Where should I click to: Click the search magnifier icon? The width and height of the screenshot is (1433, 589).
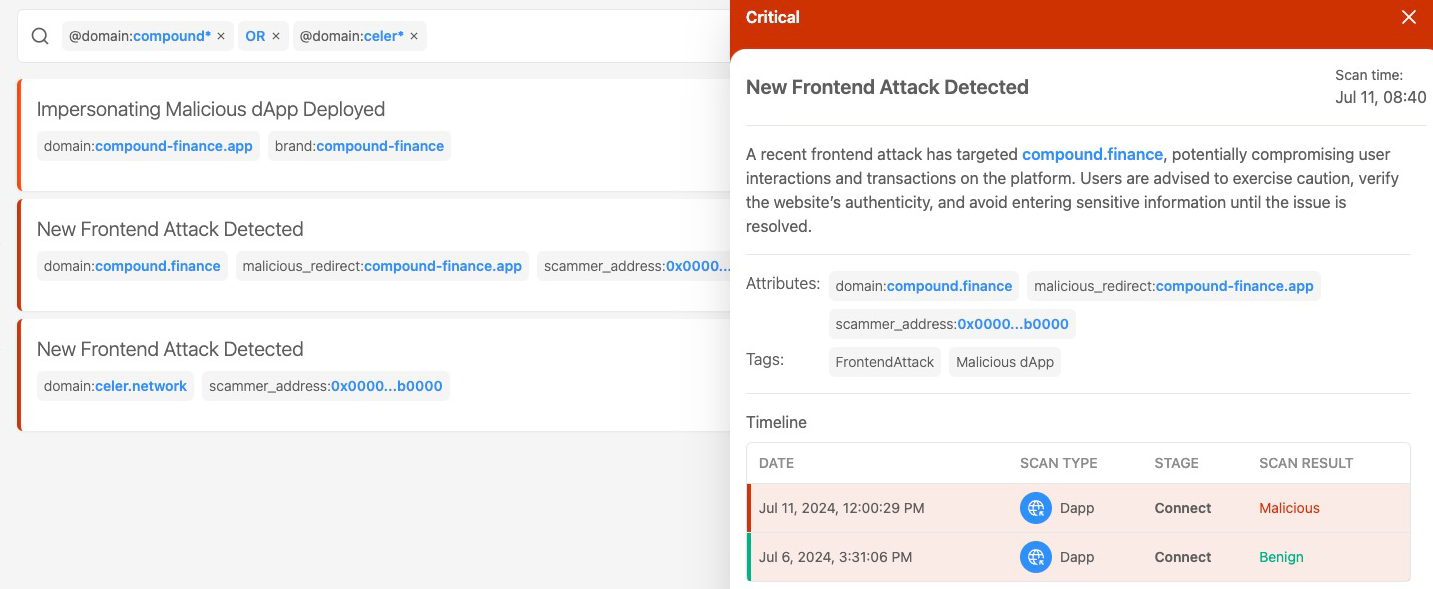click(40, 36)
